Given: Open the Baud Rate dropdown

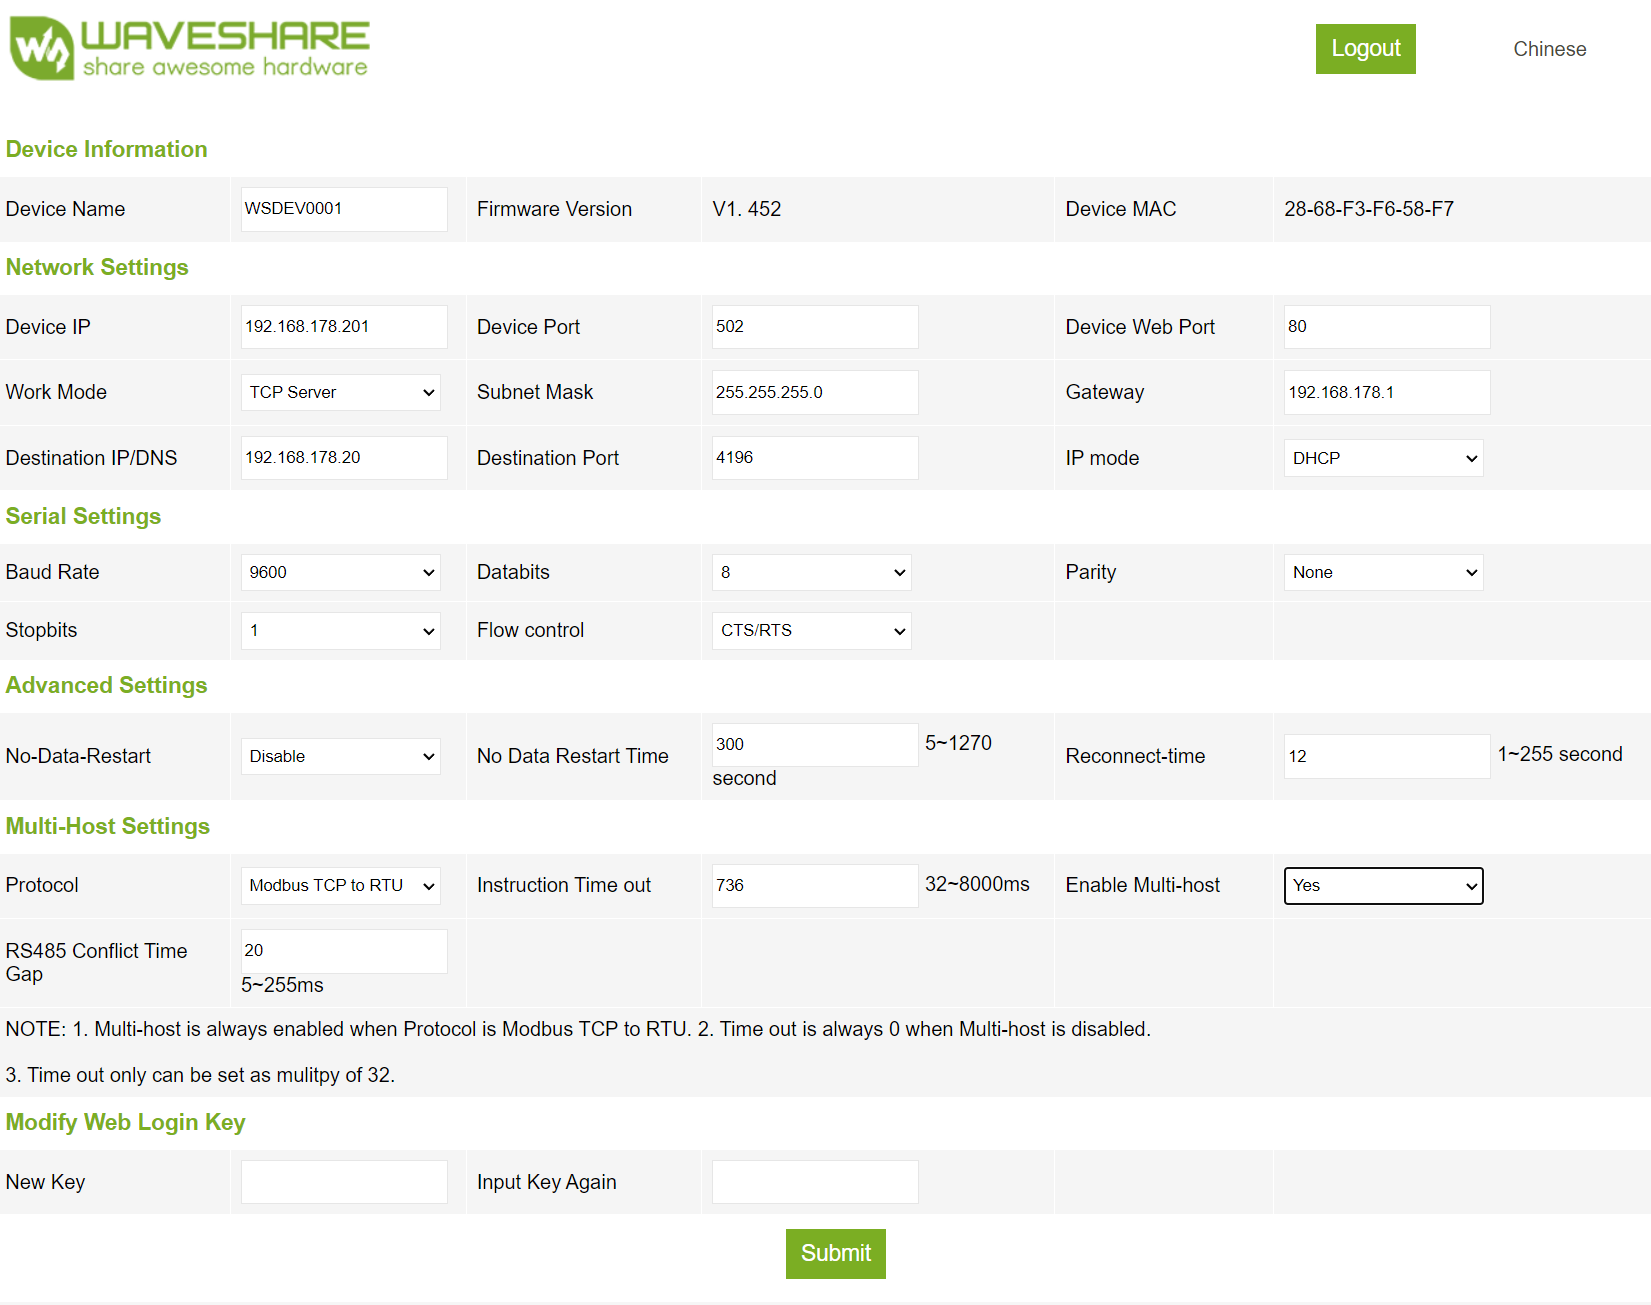Looking at the screenshot, I should point(341,572).
